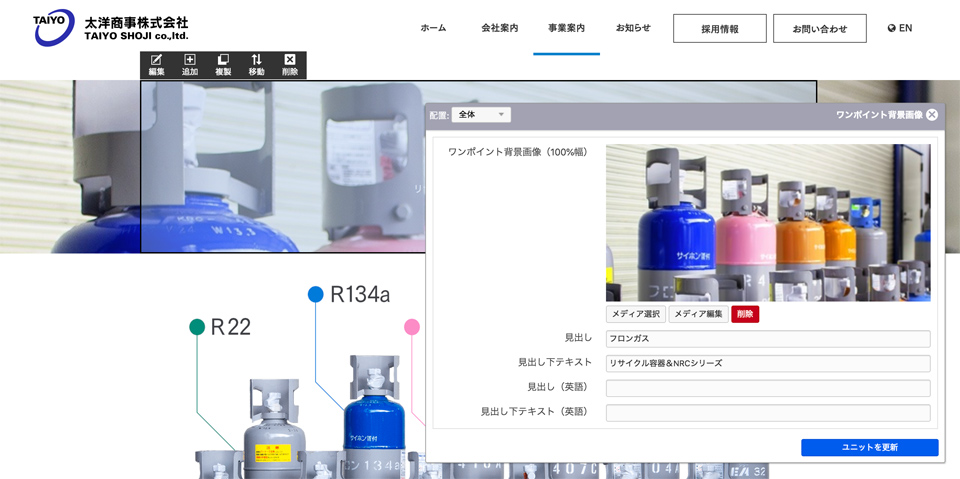Click the 見出し（英語） text field
The image size is (960, 479).
[x=768, y=388]
